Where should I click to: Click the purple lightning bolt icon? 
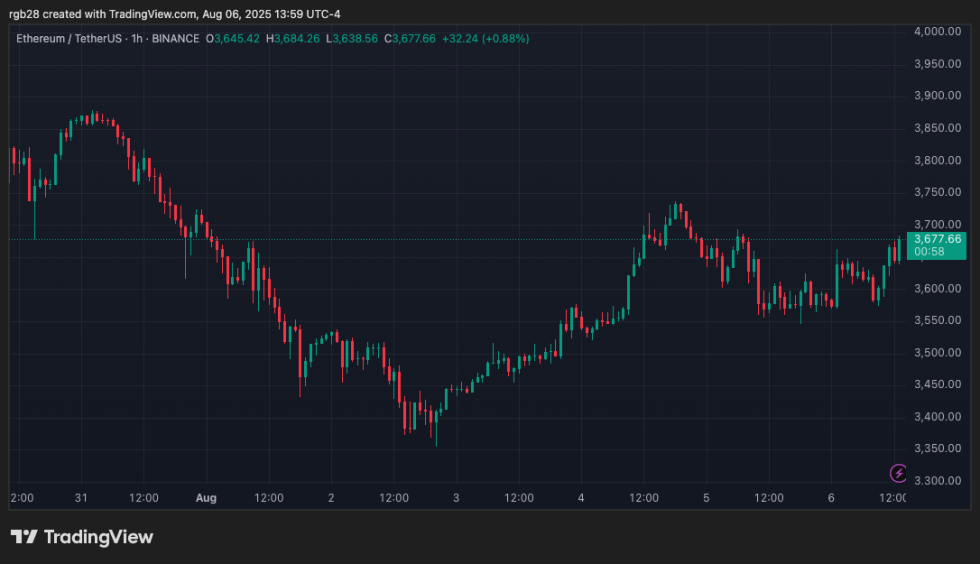click(x=898, y=473)
